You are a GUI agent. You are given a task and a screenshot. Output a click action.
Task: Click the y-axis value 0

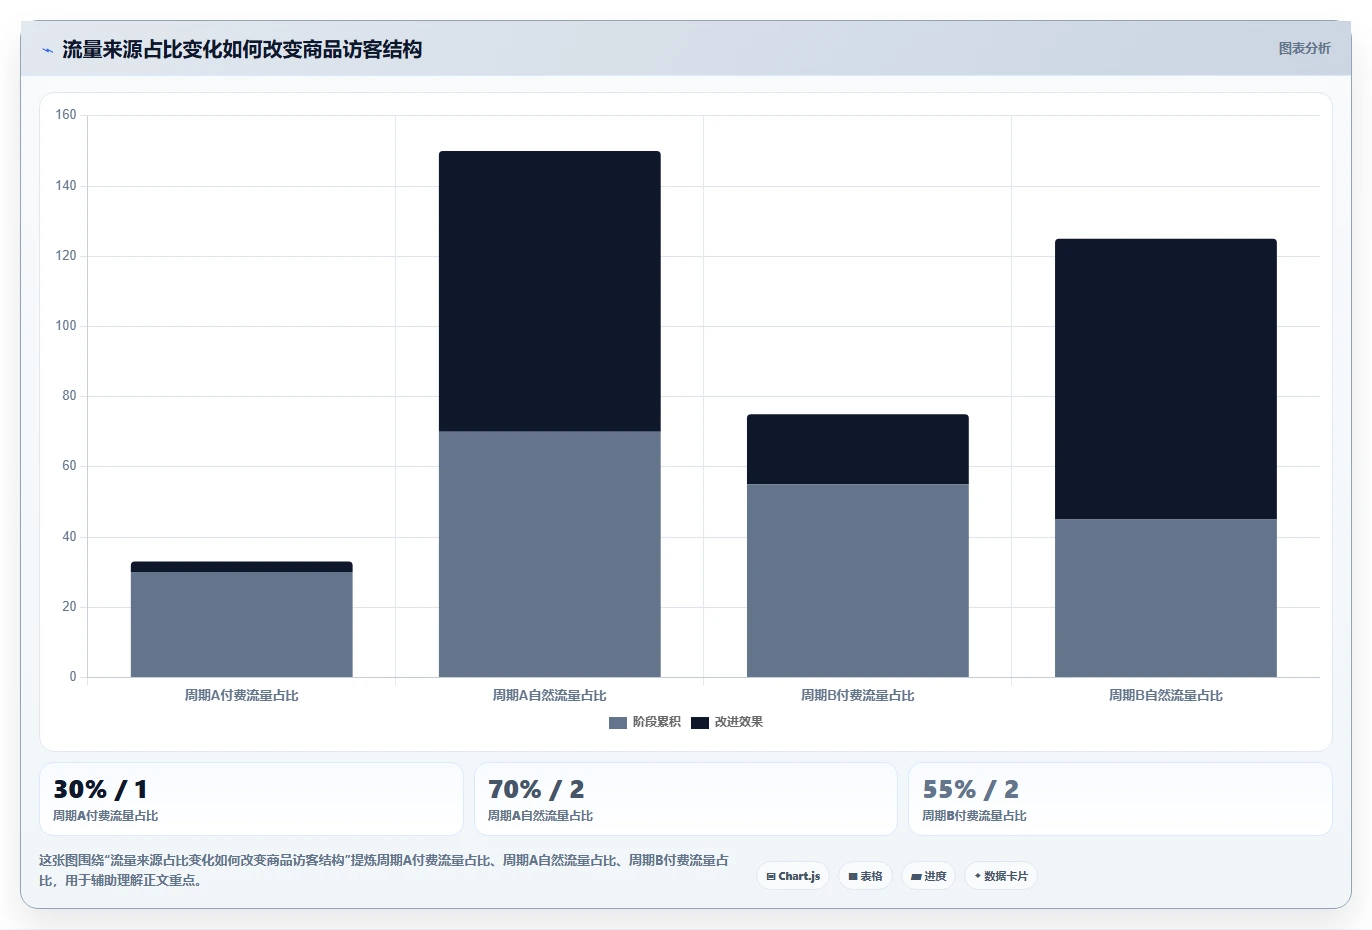click(73, 677)
